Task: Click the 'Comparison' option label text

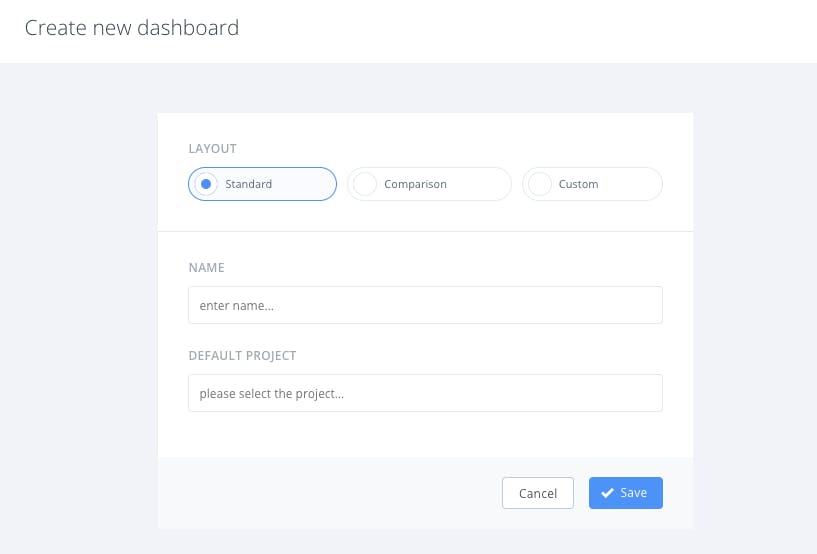Action: click(415, 184)
